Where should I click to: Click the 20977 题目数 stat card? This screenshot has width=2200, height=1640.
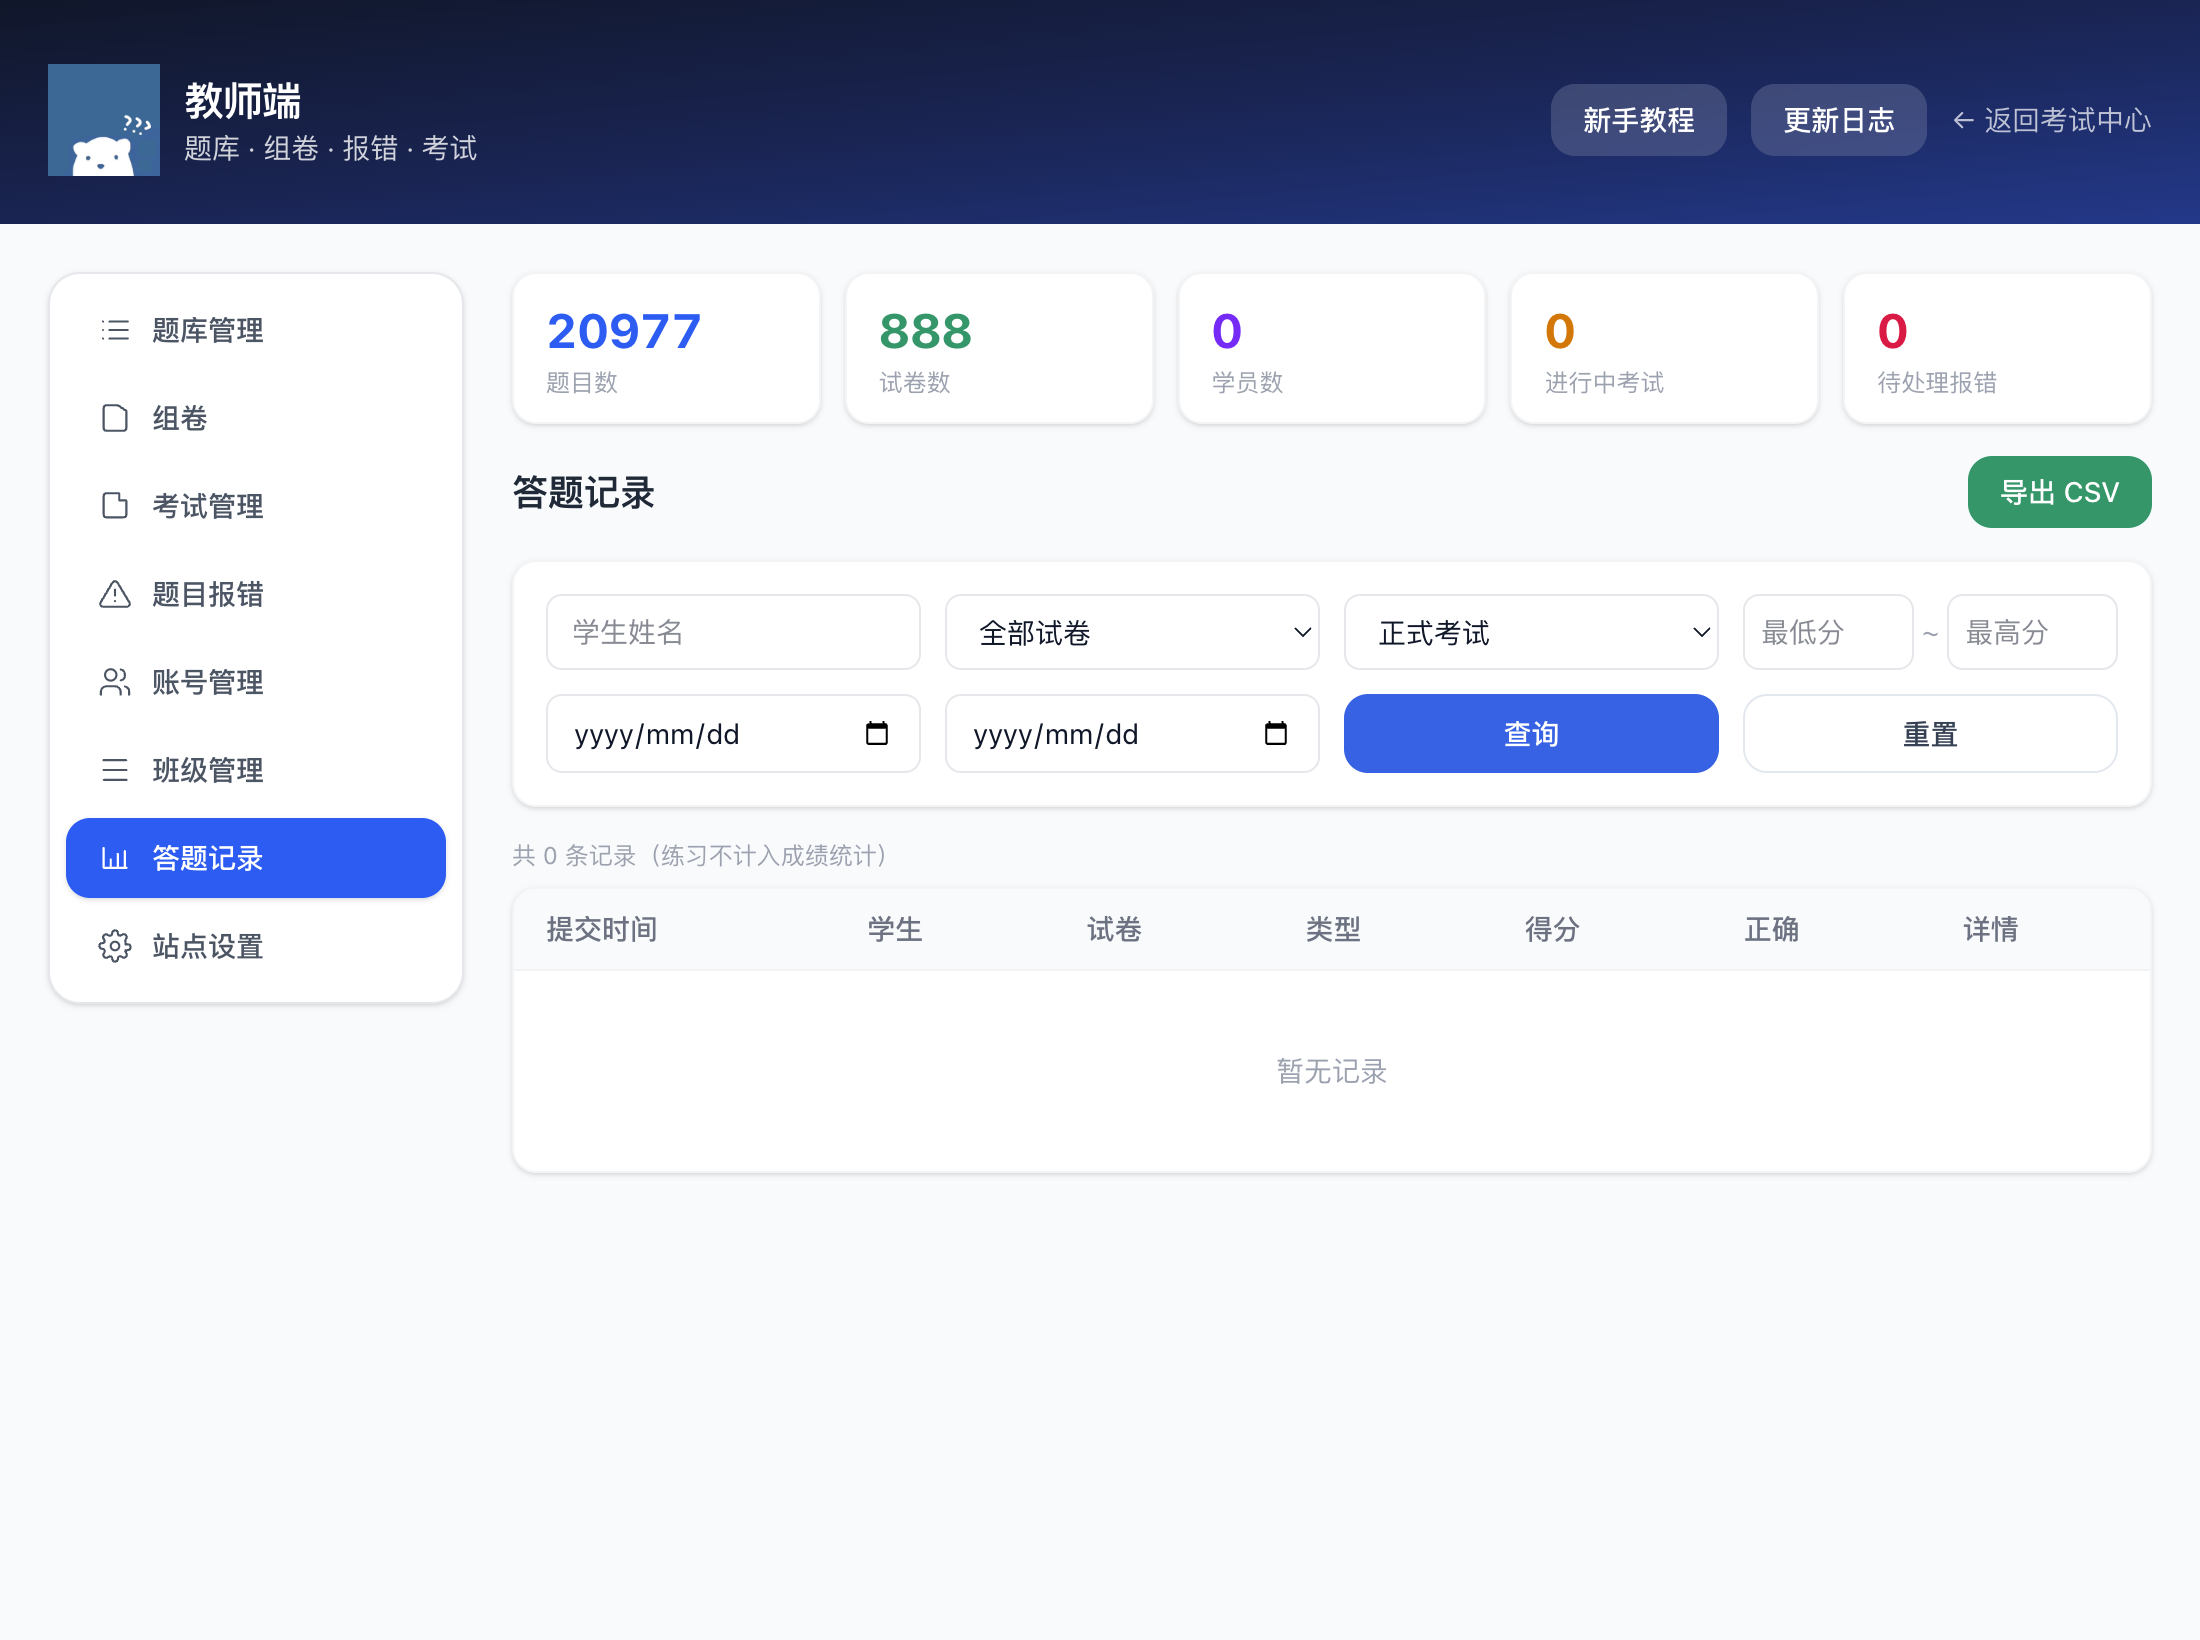point(666,349)
